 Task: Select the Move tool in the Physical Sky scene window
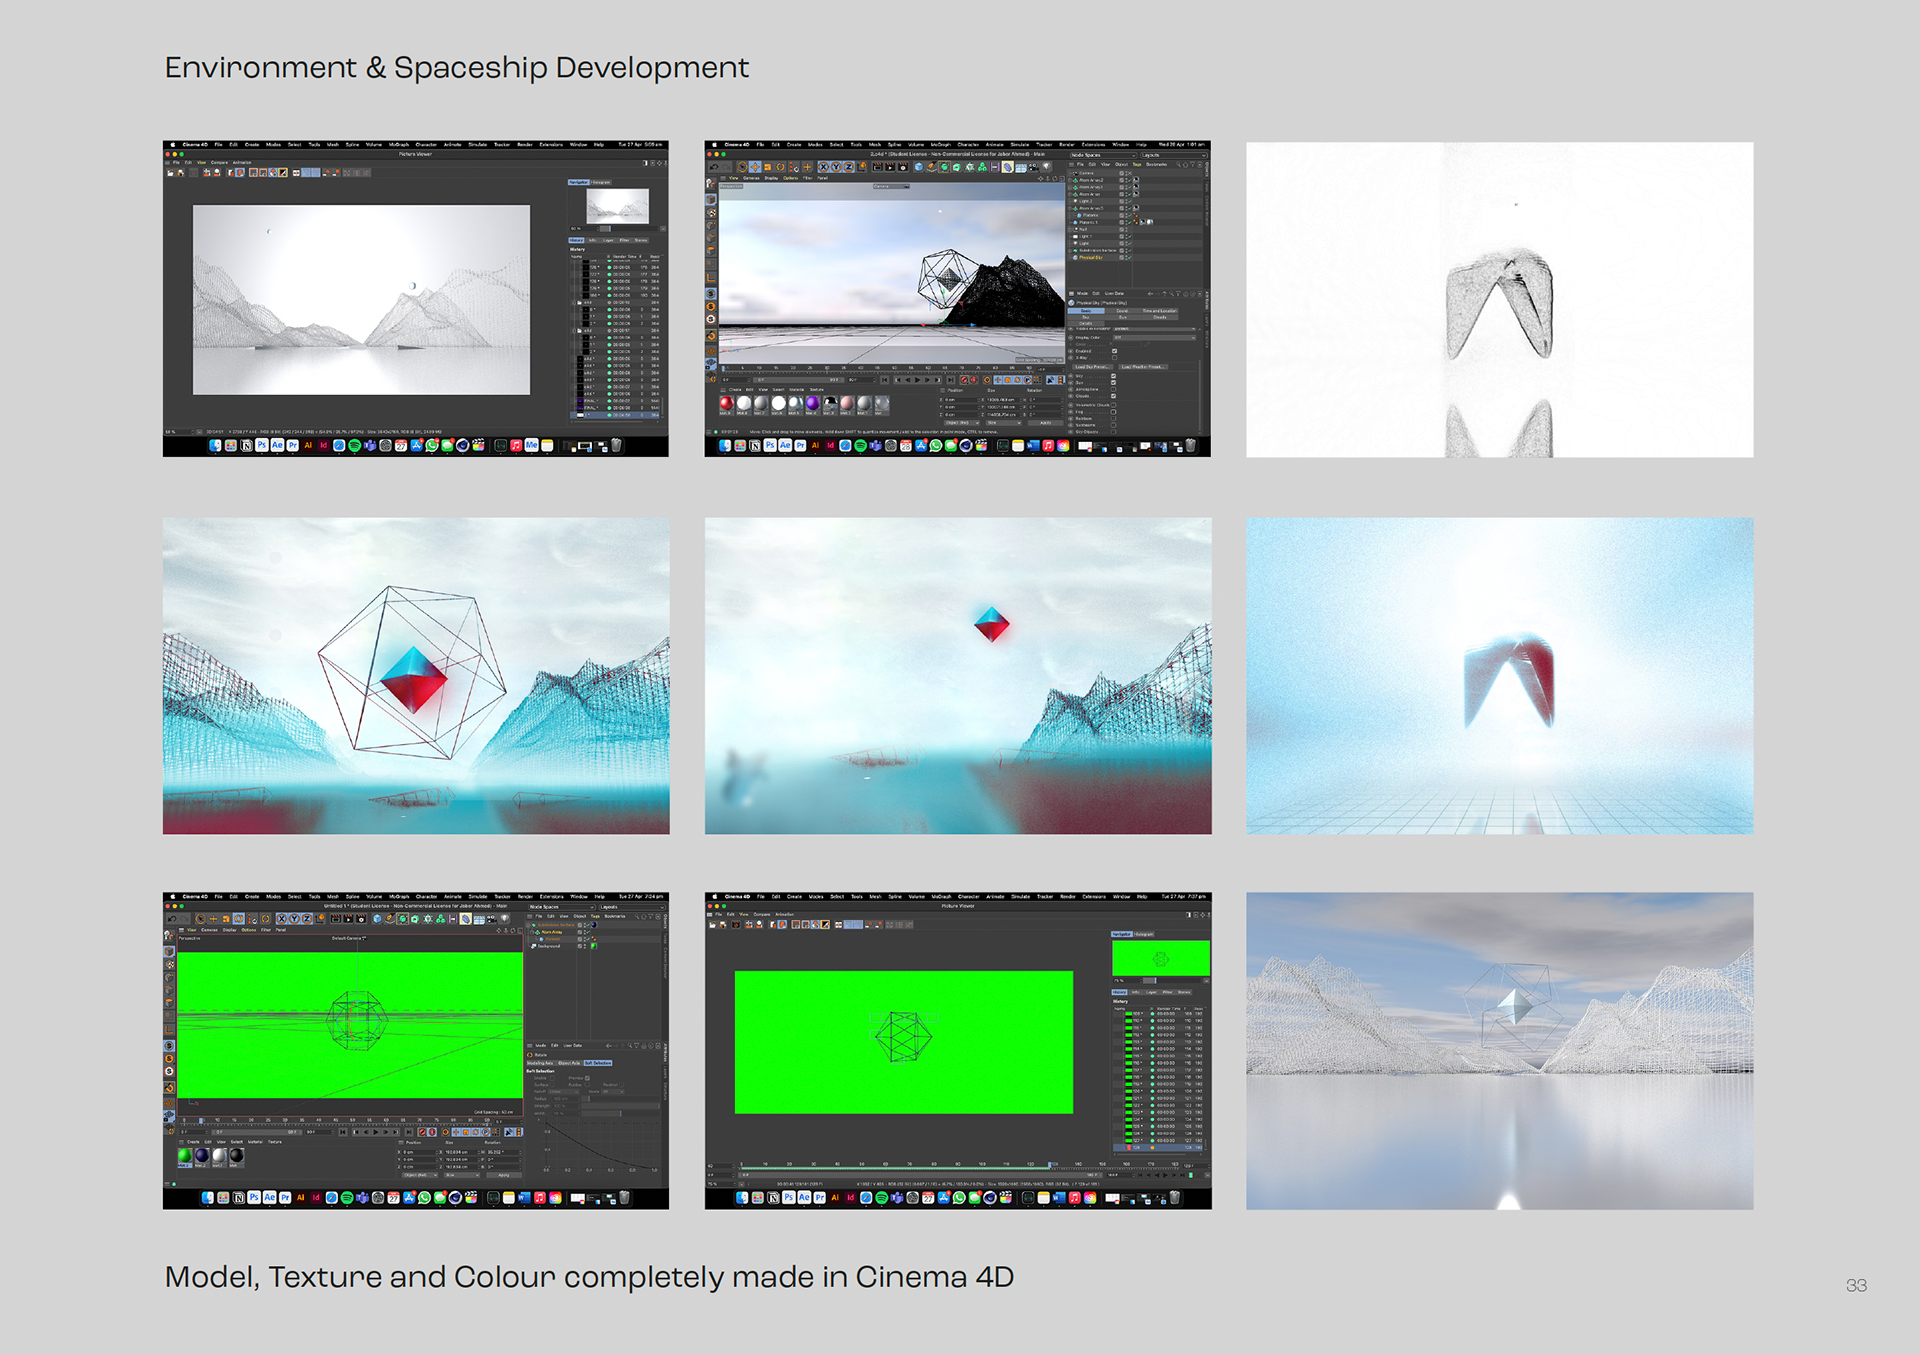pyautogui.click(x=755, y=167)
